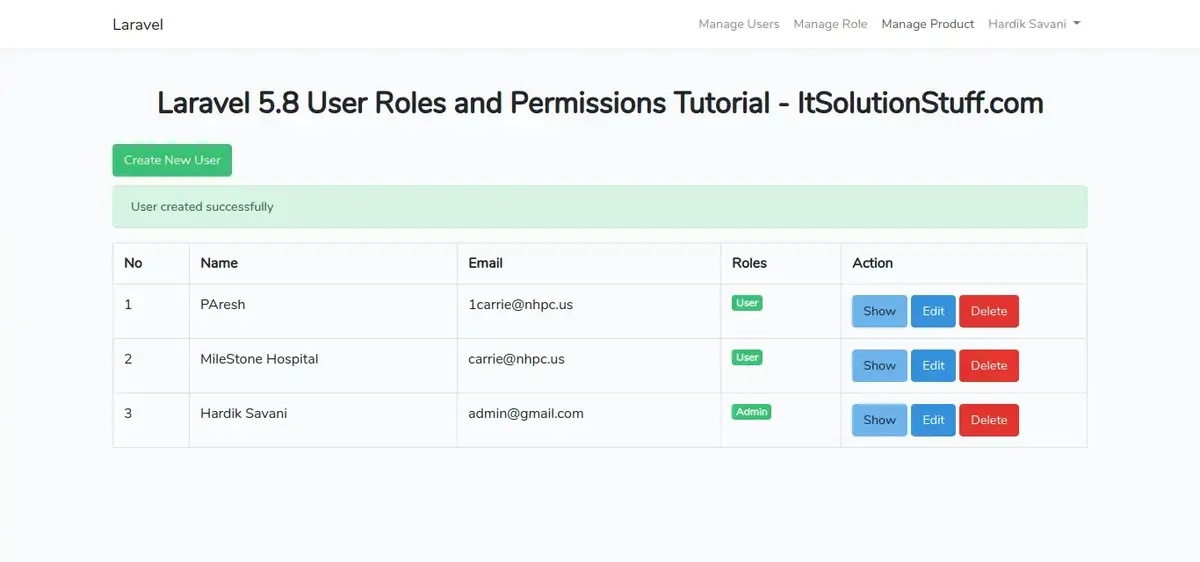This screenshot has height=562, width=1200.
Task: Delete the MileStone Hospital user
Action: (x=989, y=366)
